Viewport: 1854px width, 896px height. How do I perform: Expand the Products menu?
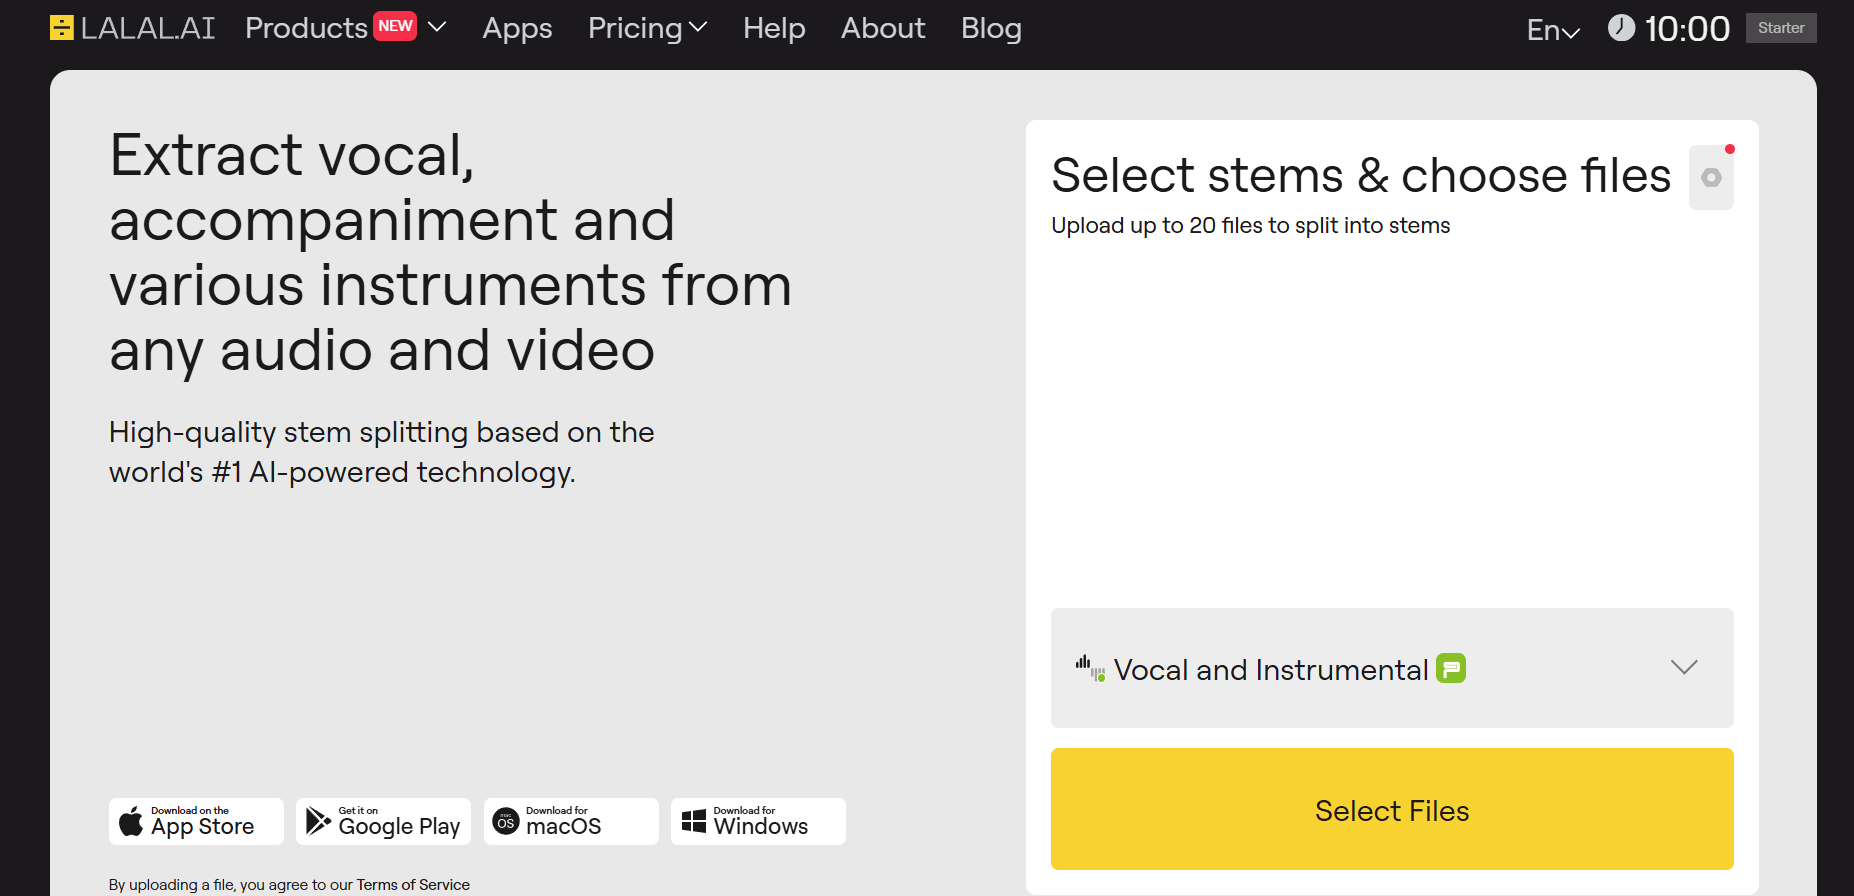point(344,28)
